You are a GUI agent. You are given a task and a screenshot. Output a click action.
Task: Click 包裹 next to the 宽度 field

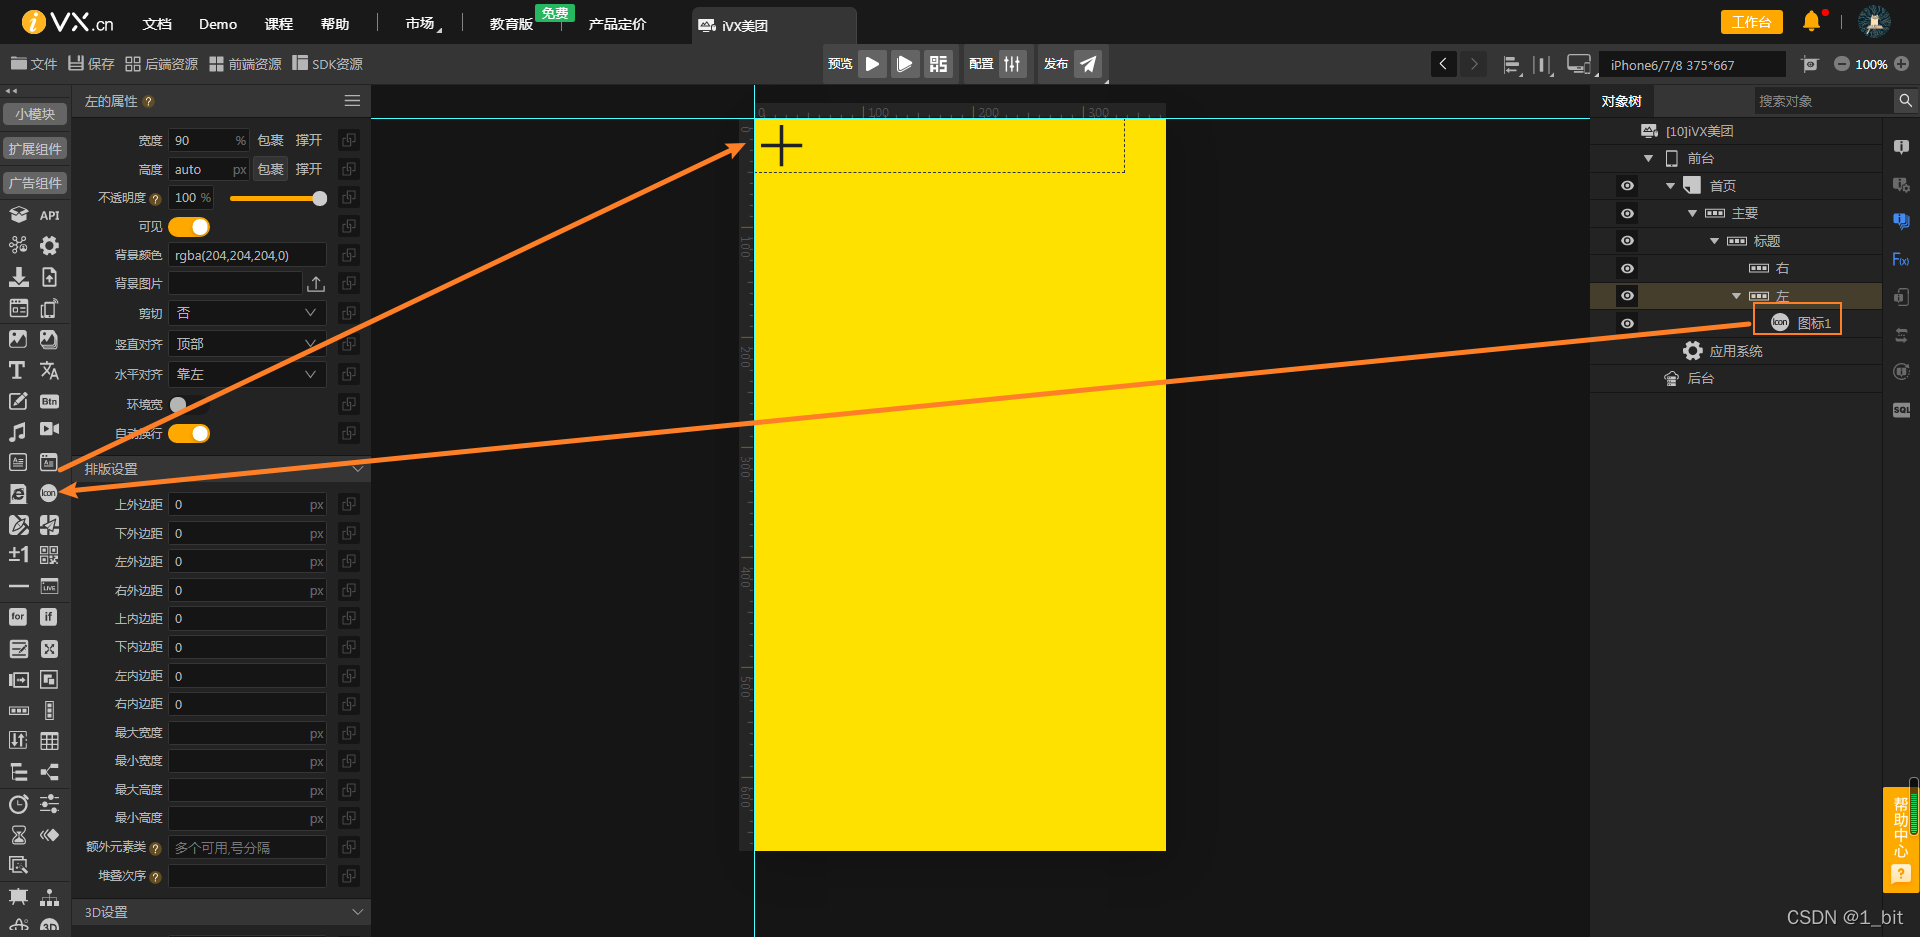pos(270,140)
